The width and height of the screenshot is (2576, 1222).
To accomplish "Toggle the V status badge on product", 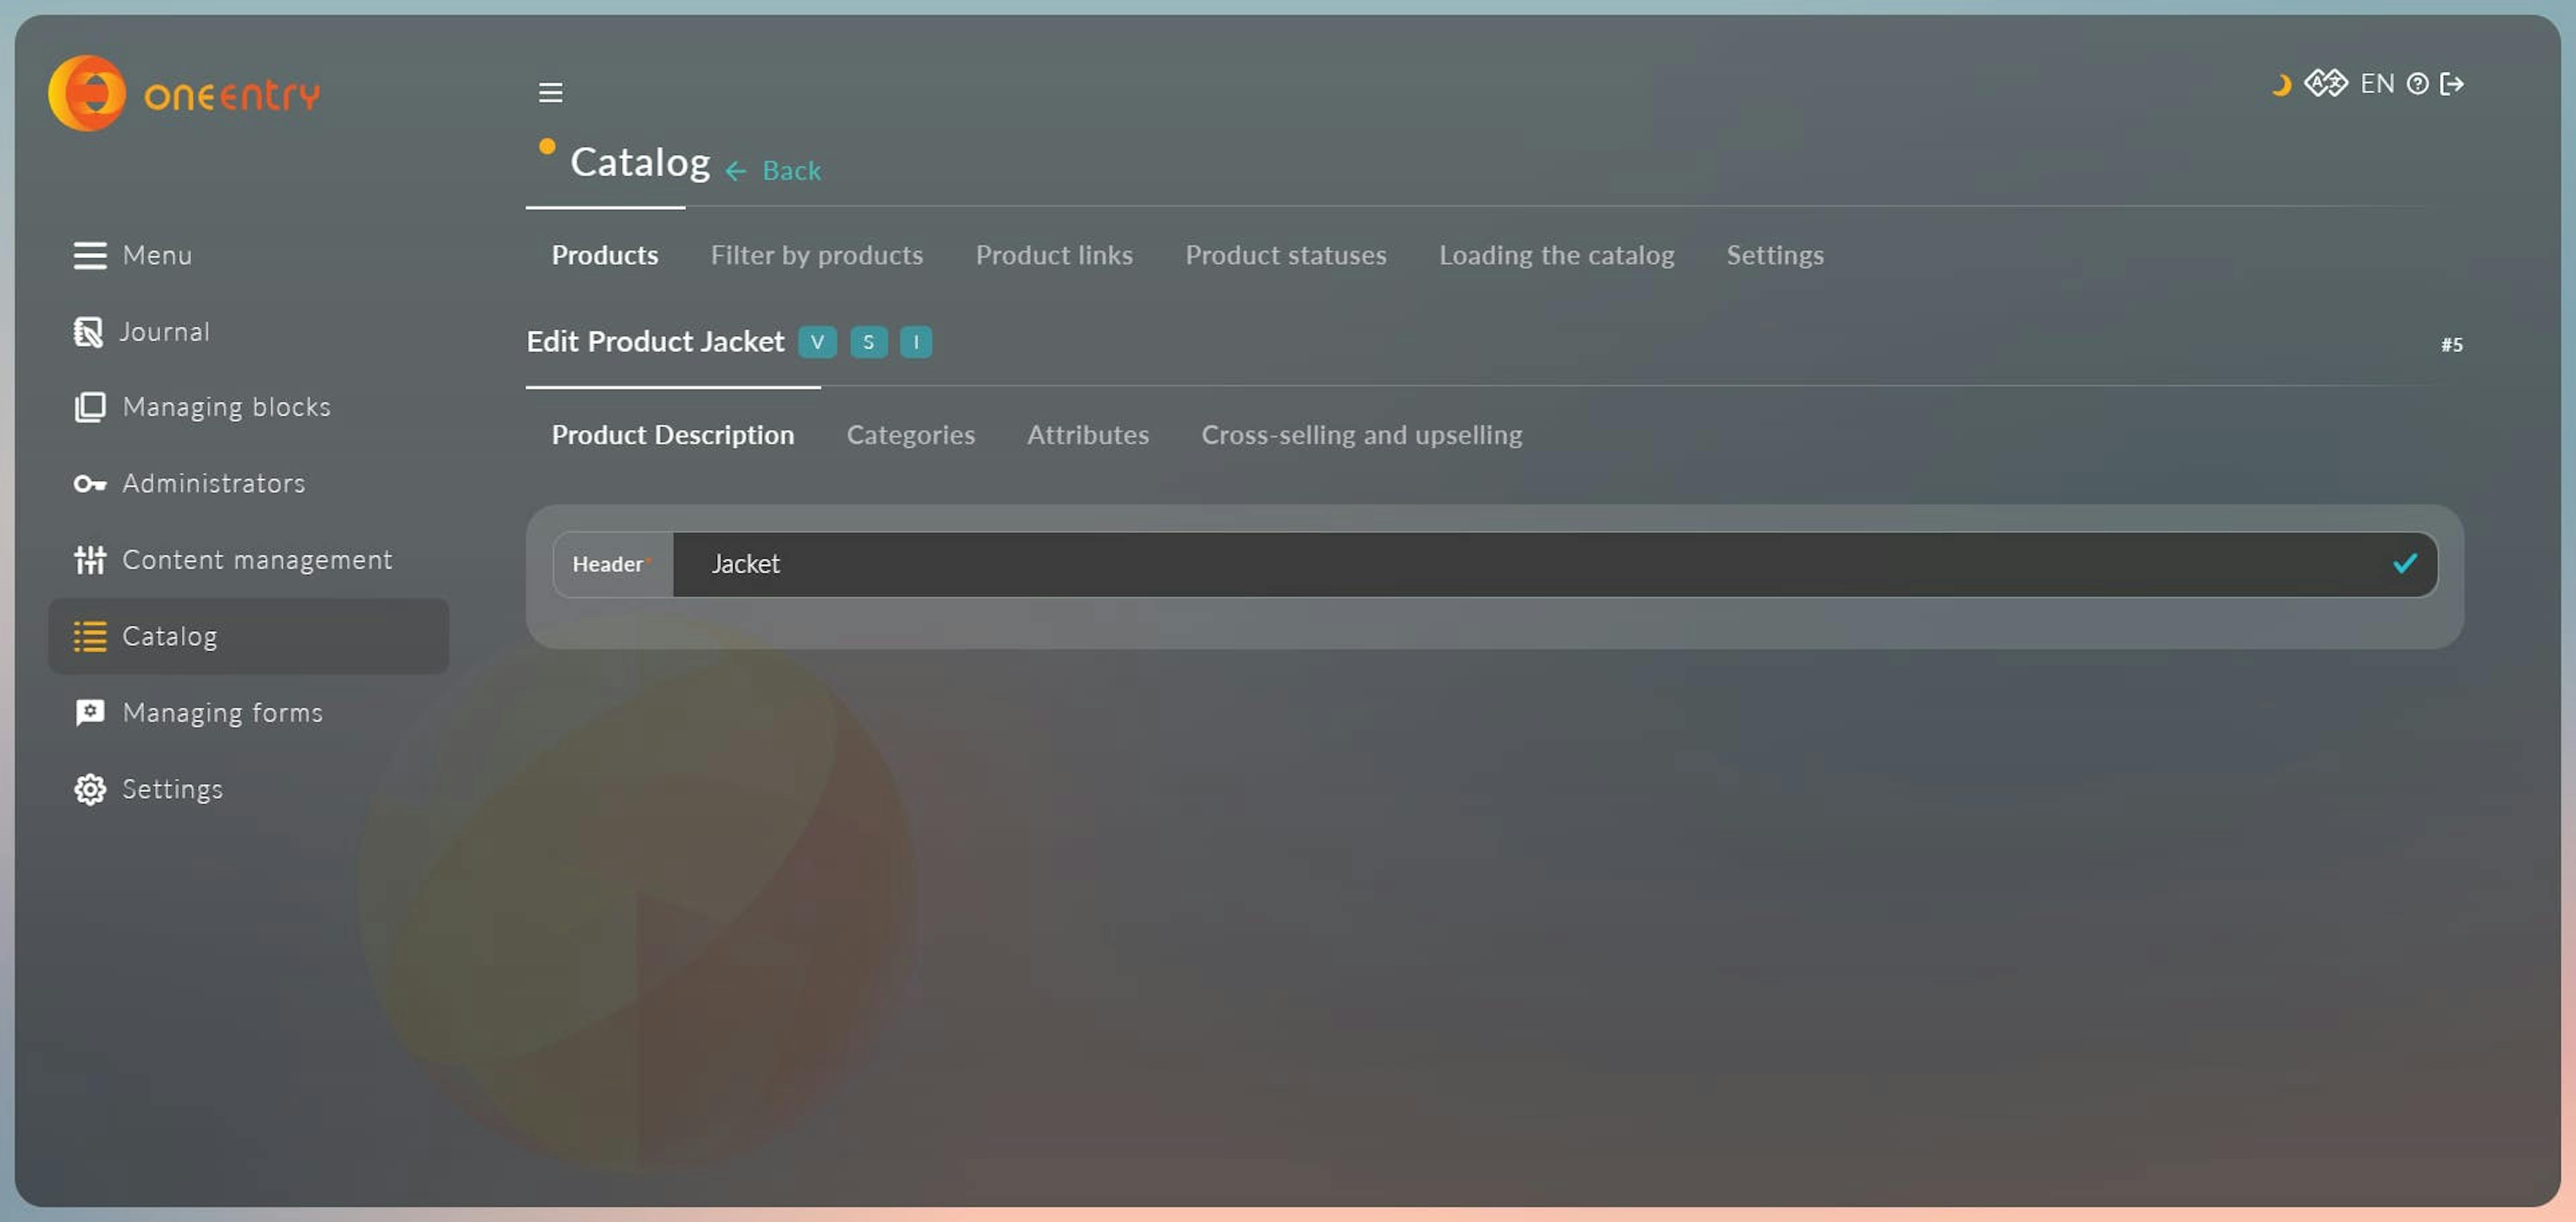I will [x=816, y=340].
